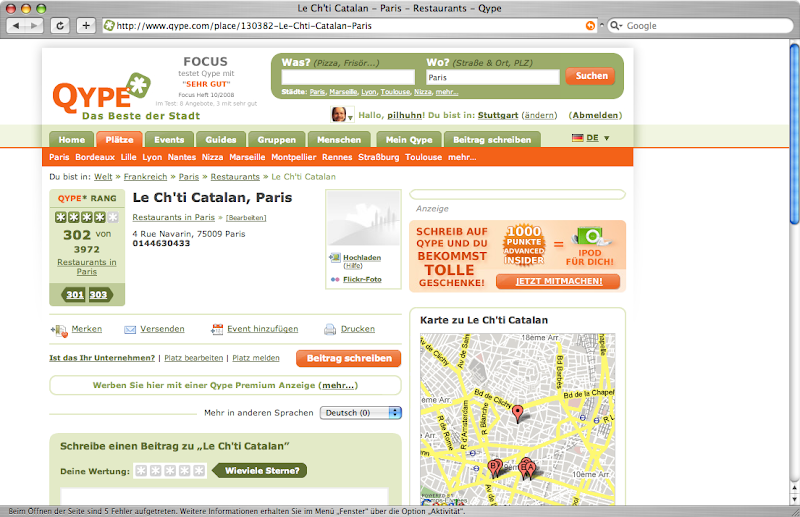Click the Frankreich breadcrumb link

pos(145,177)
